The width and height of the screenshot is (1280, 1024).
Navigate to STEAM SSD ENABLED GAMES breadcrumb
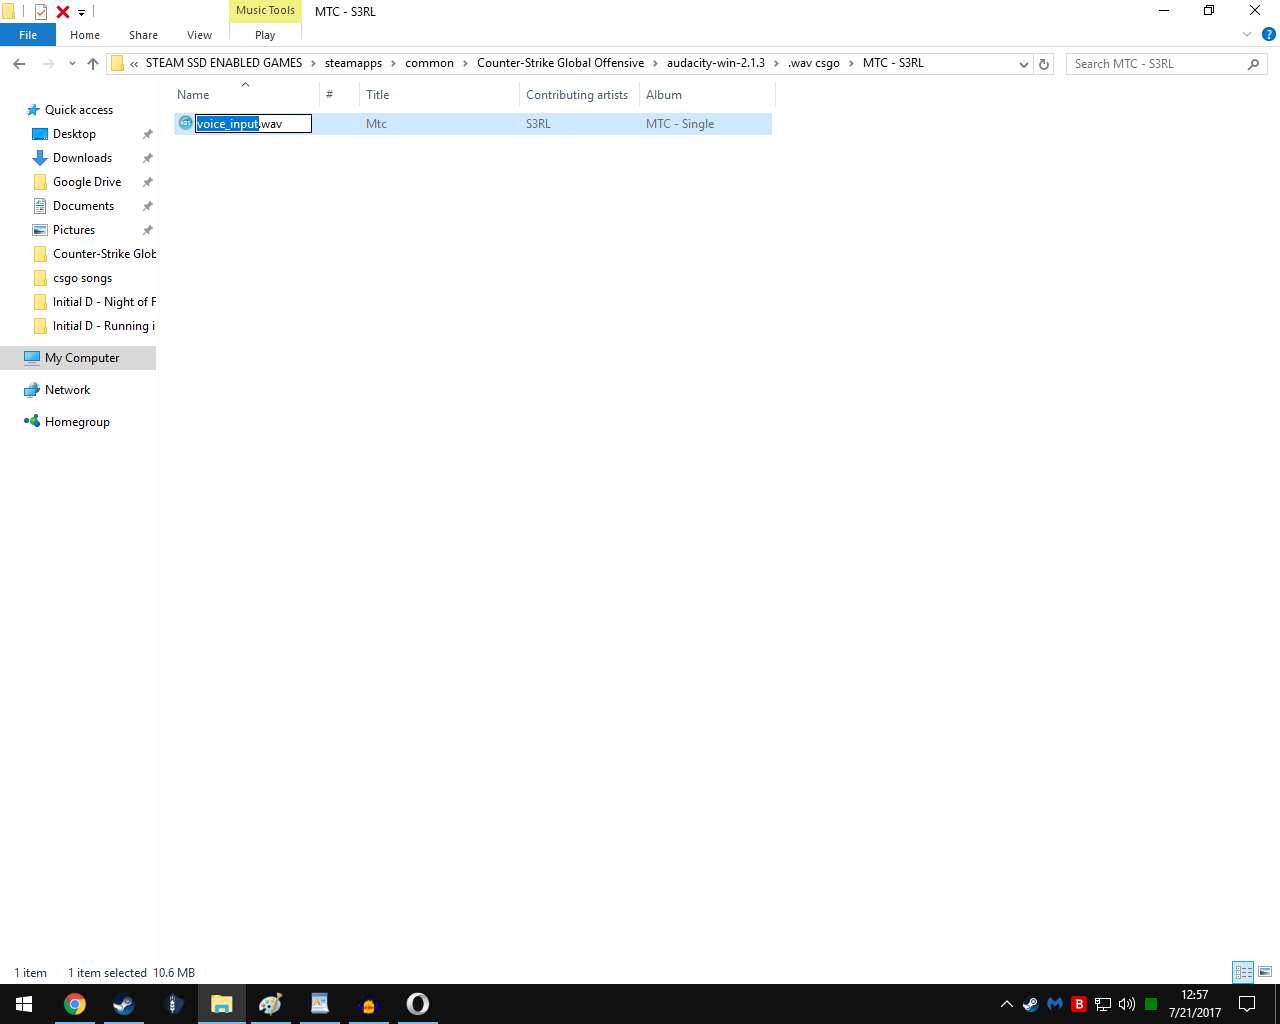point(224,63)
